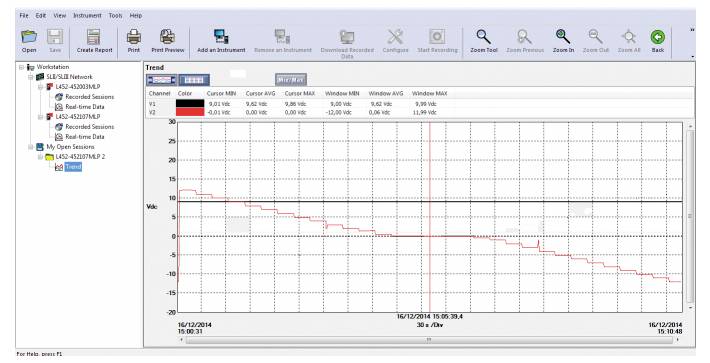Click the V2 channel row label
Image resolution: width=710 pixels, height=363 pixels.
click(x=153, y=112)
